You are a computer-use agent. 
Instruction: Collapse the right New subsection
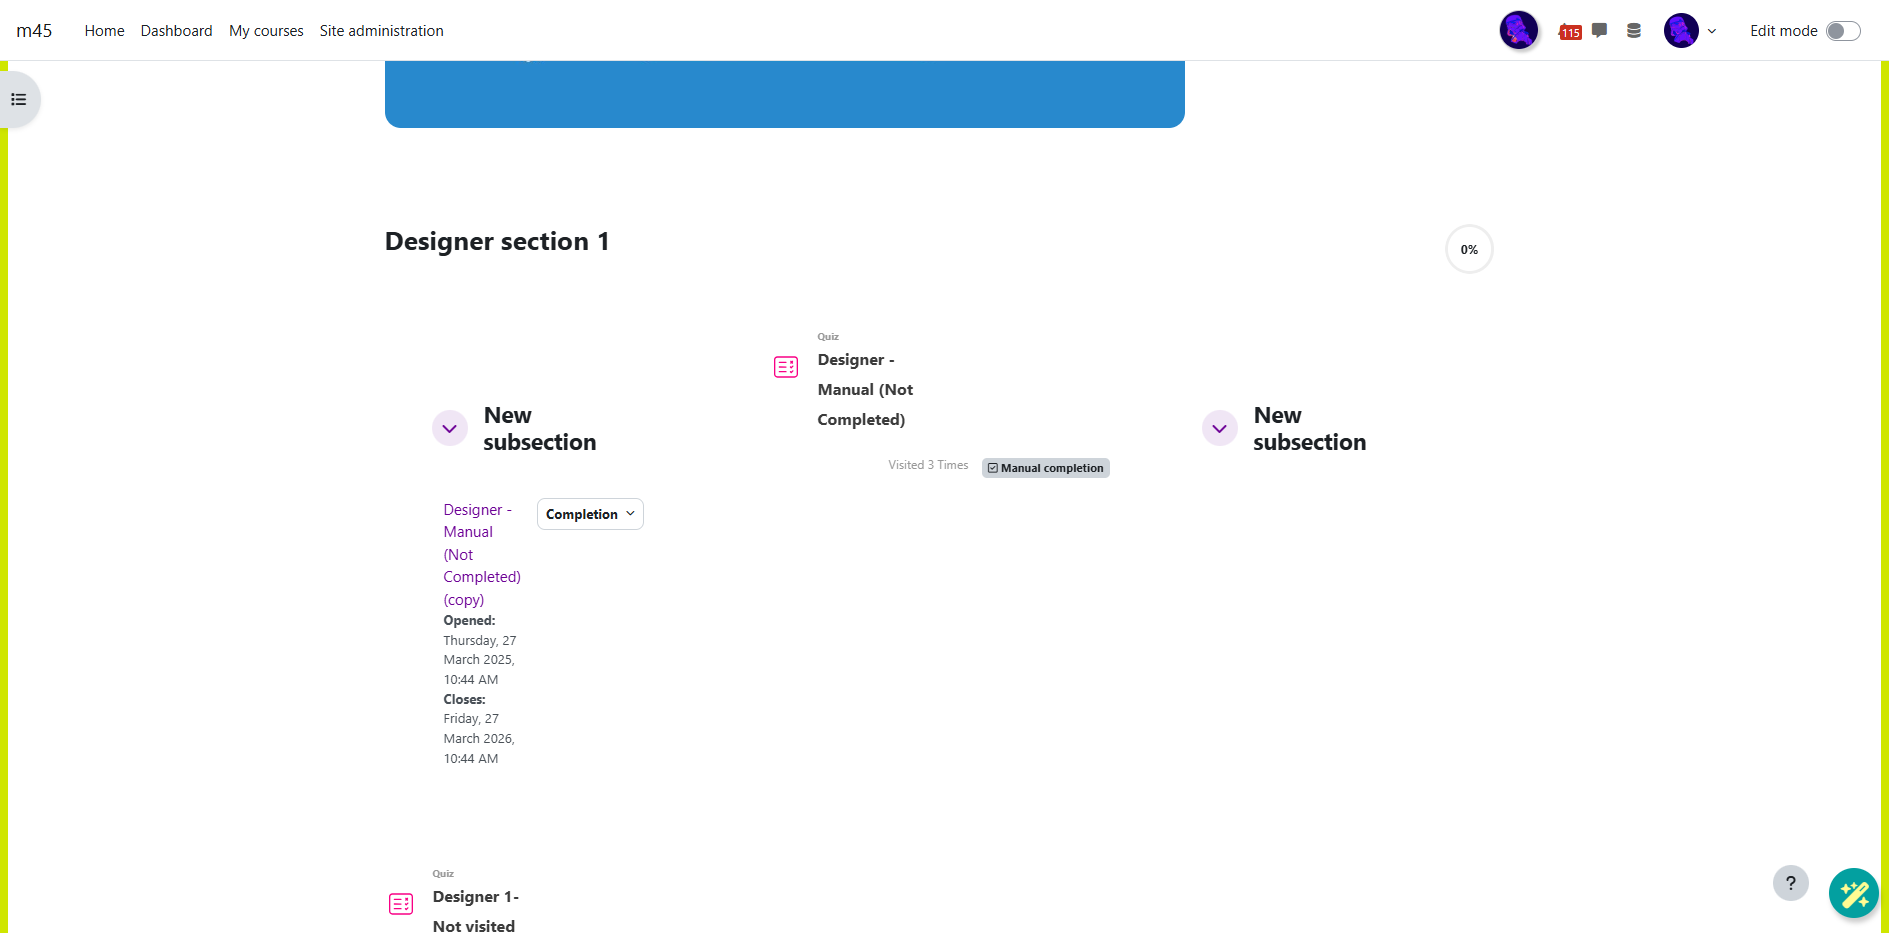(1219, 428)
